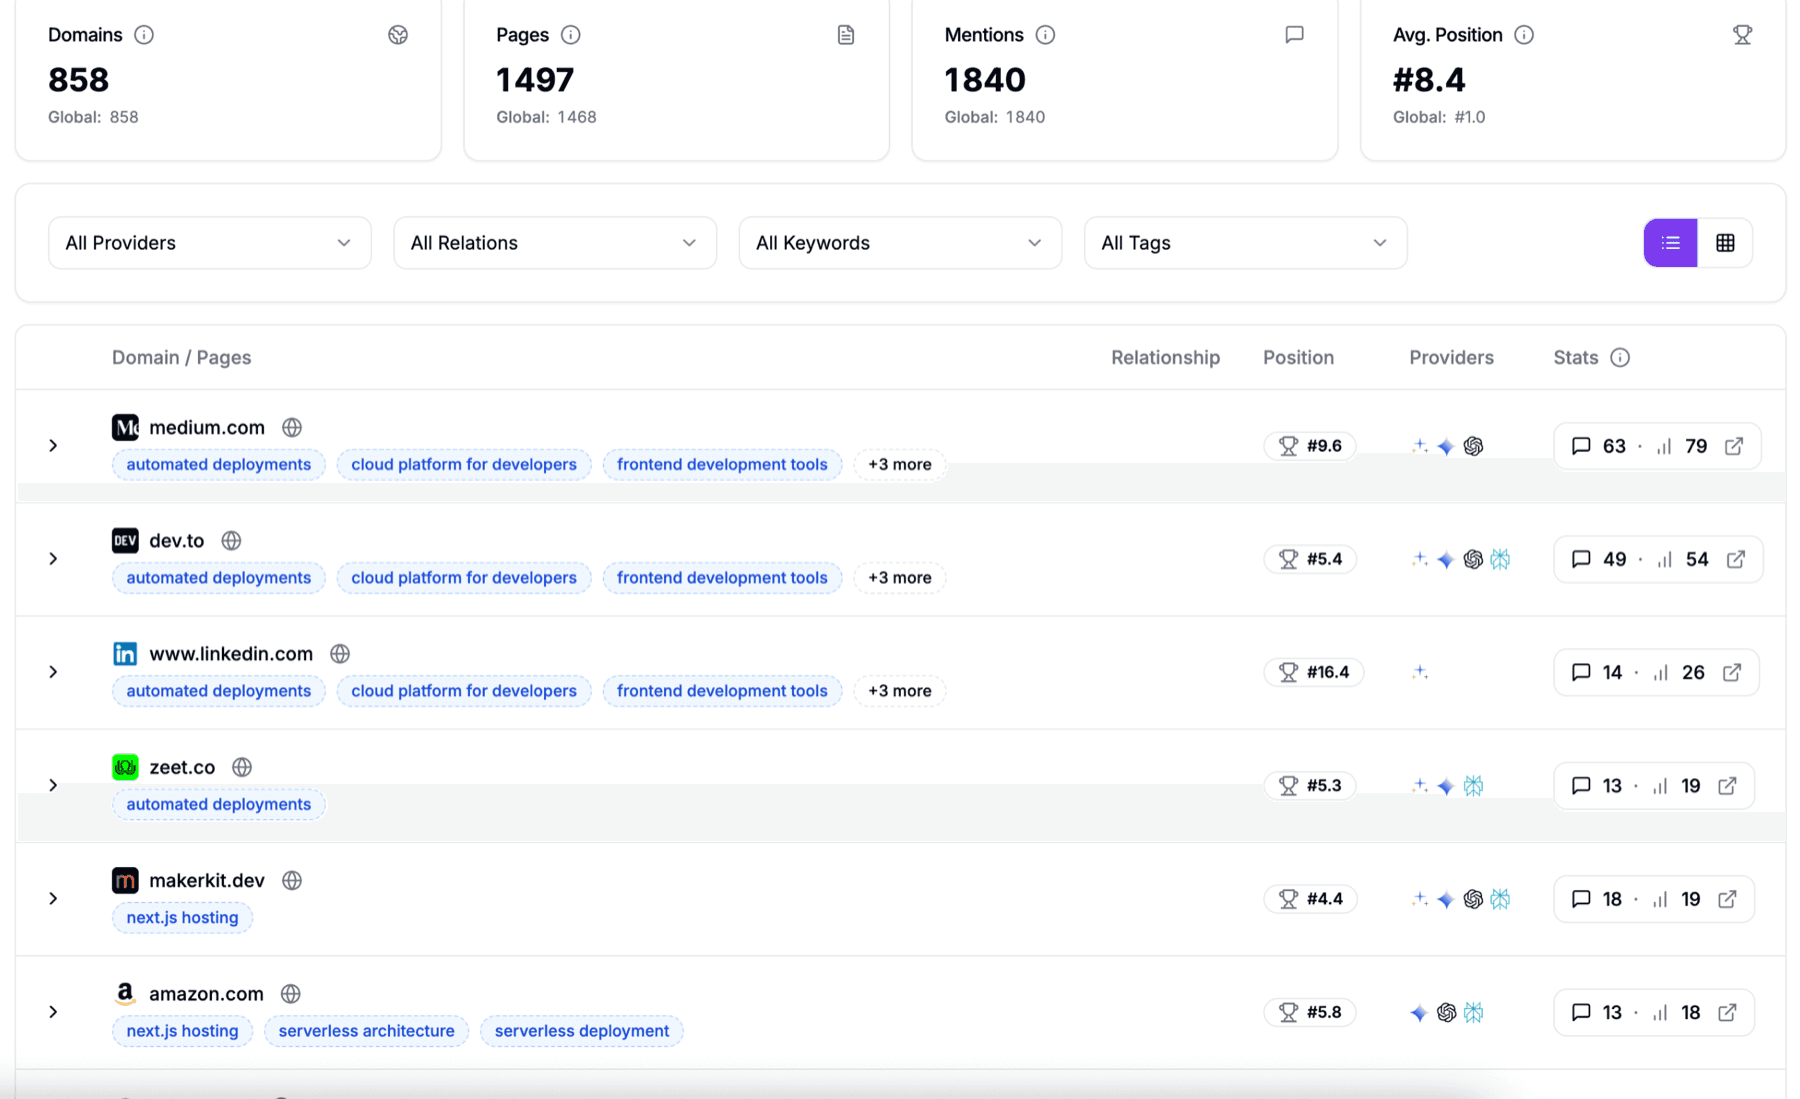The height and width of the screenshot is (1099, 1800).
Task: Click the info icon beside Pages
Action: point(571,35)
